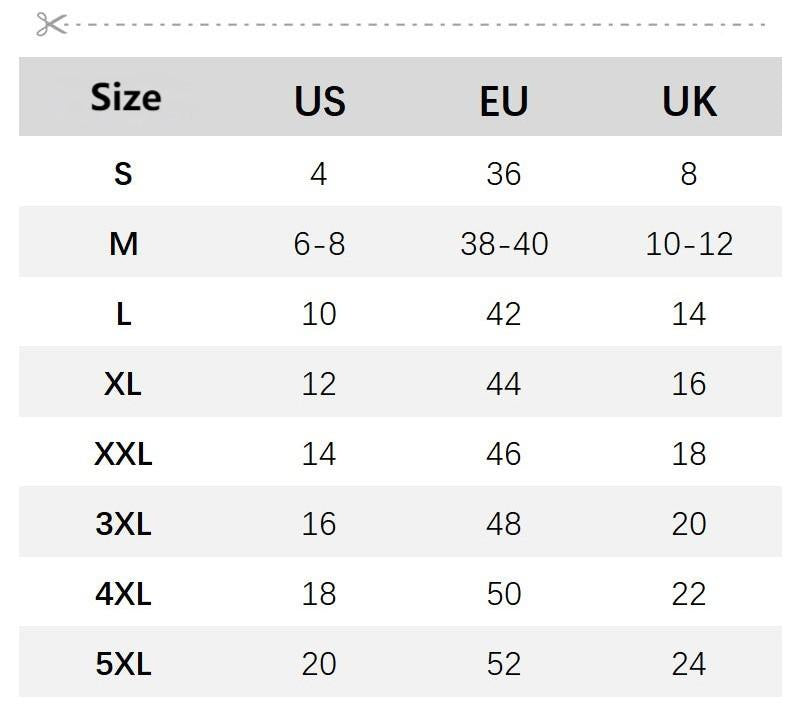Click the dashed cut line

point(420,24)
